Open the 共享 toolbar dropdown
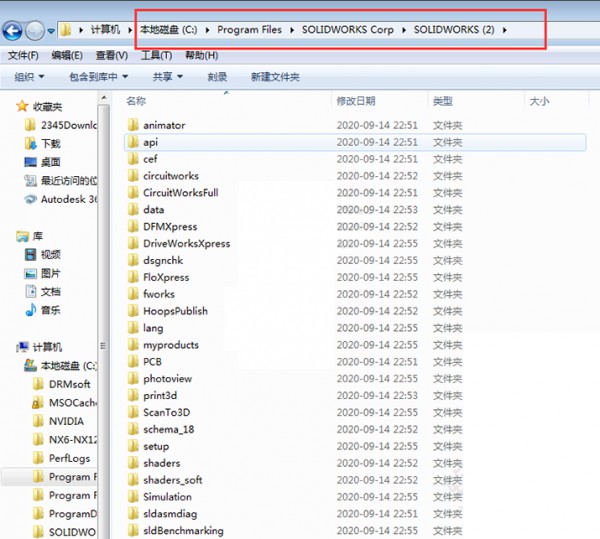The width and height of the screenshot is (600, 539). tap(168, 77)
